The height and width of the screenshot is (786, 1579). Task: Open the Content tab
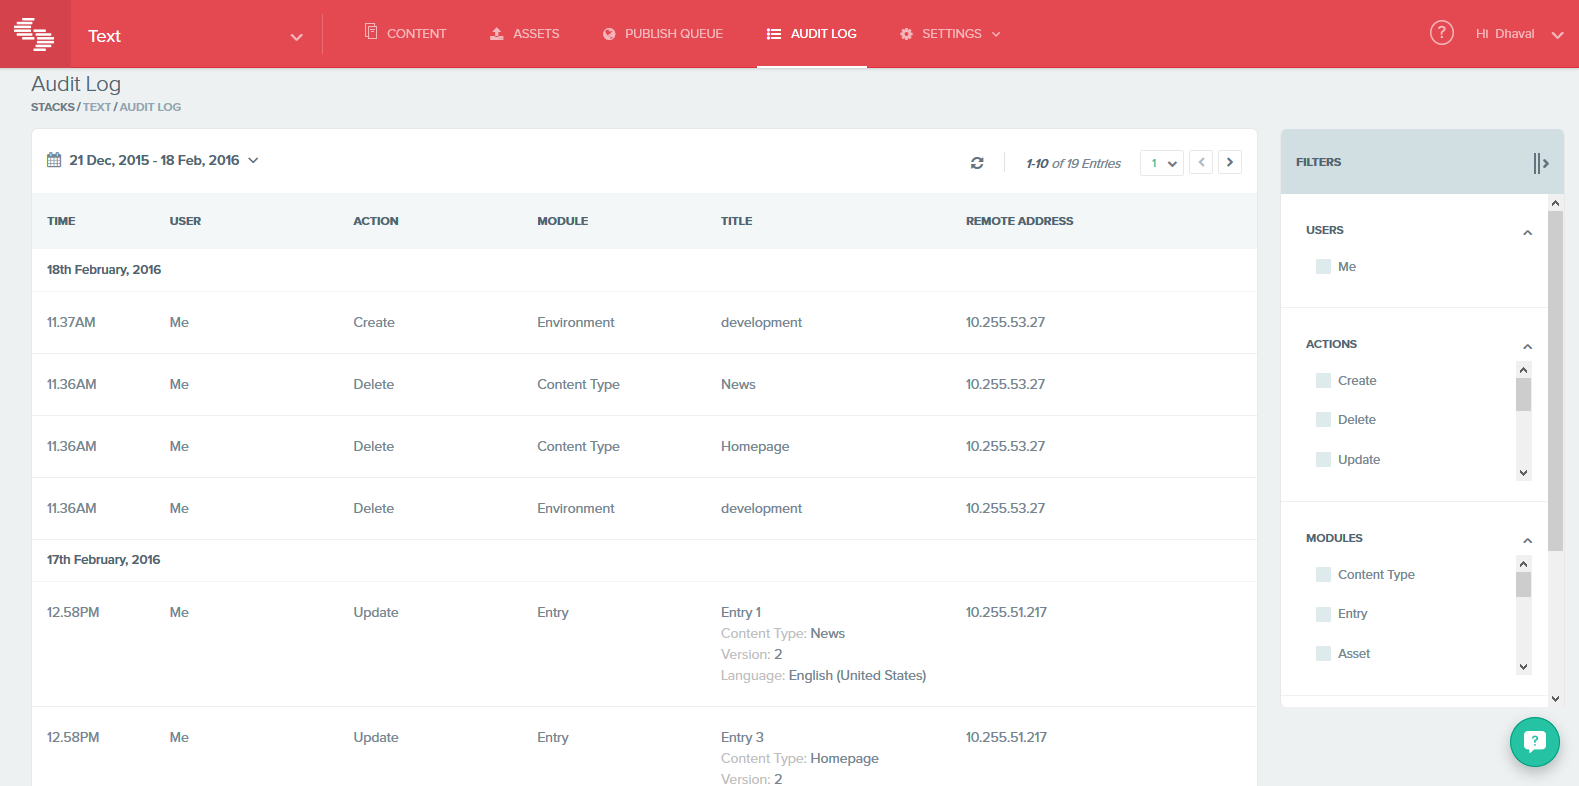coord(405,33)
